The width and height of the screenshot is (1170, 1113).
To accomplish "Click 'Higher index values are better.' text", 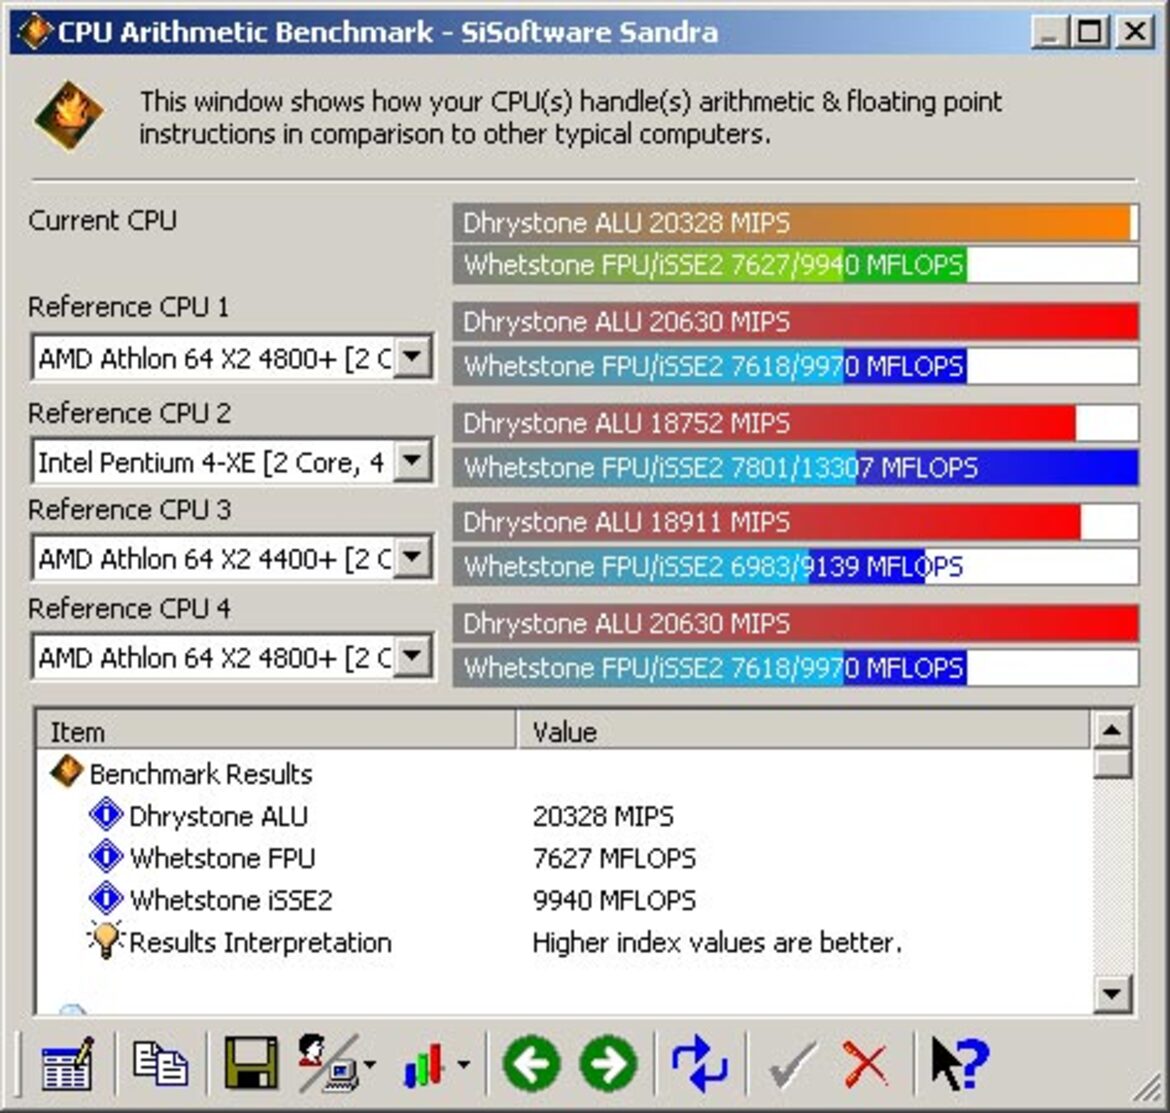I will pos(717,942).
